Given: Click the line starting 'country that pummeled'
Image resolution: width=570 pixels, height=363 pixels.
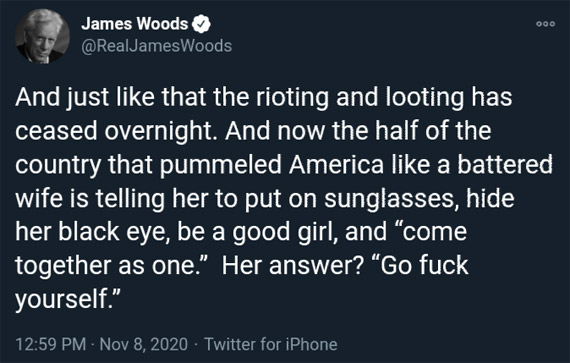Looking at the screenshot, I should 284,165.
